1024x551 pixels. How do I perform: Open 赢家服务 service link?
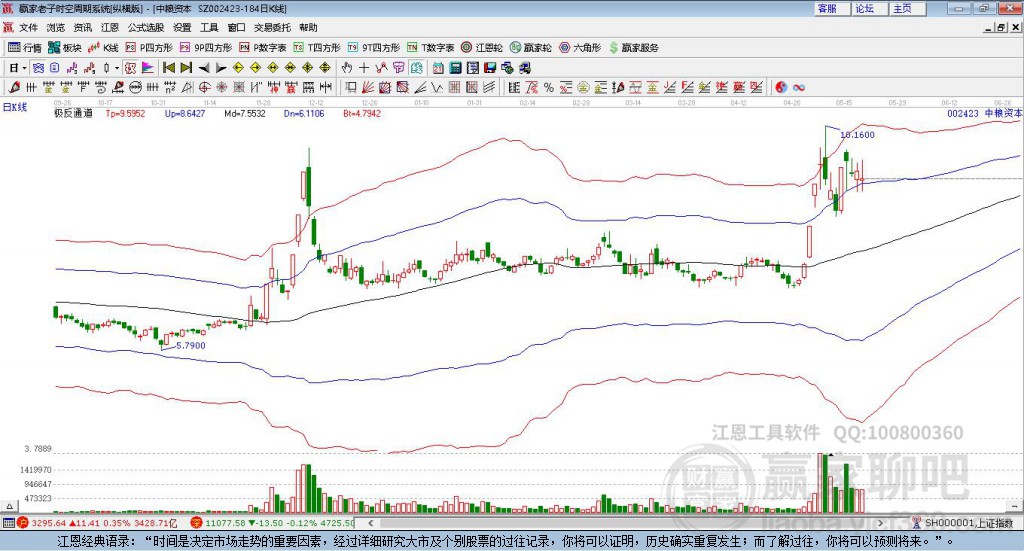pyautogui.click(x=633, y=48)
